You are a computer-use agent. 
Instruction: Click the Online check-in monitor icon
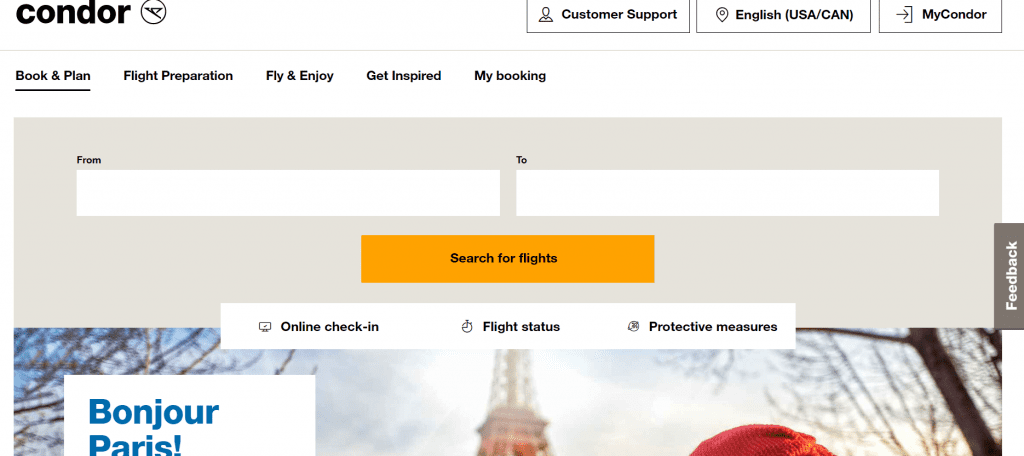tap(265, 327)
